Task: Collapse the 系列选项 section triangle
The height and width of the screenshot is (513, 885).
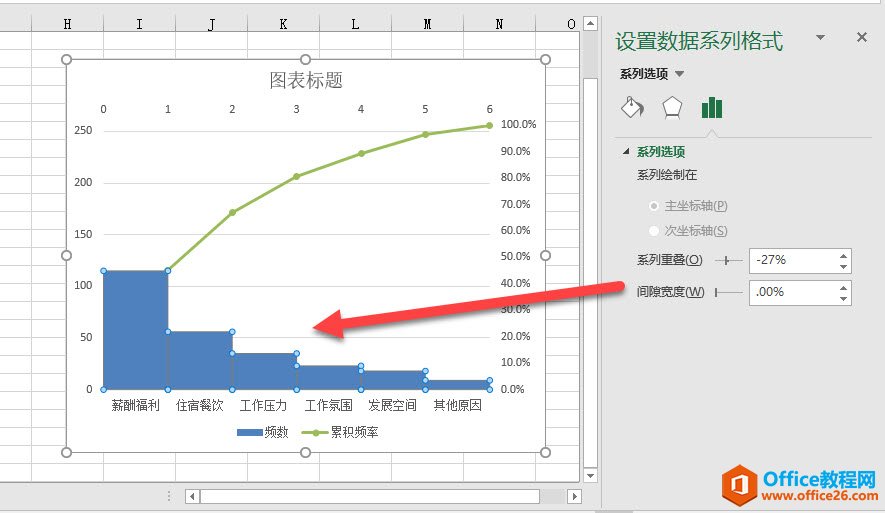Action: [625, 151]
